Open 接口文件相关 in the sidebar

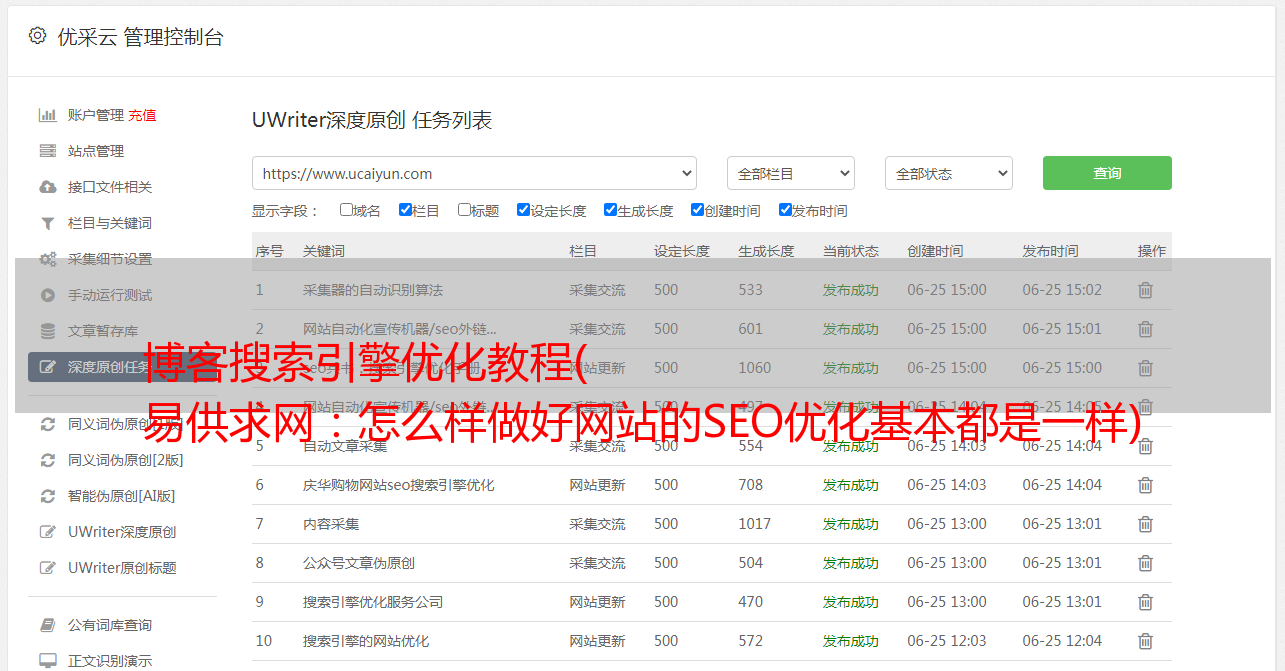110,187
